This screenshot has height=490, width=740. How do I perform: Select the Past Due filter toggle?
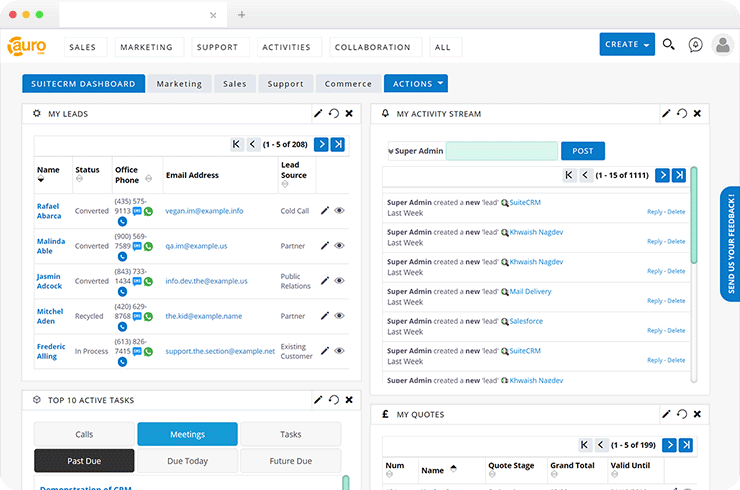(x=84, y=461)
